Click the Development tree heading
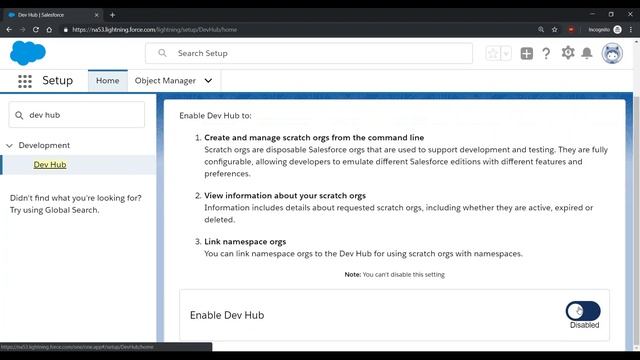The image size is (640, 360). [x=44, y=145]
